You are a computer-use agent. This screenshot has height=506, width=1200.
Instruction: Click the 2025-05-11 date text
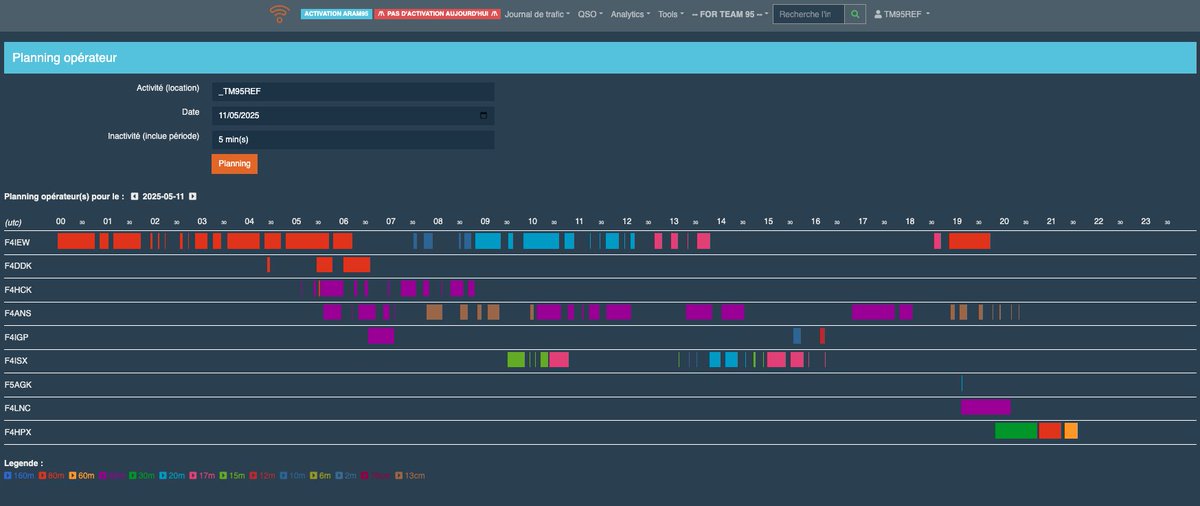click(x=164, y=196)
